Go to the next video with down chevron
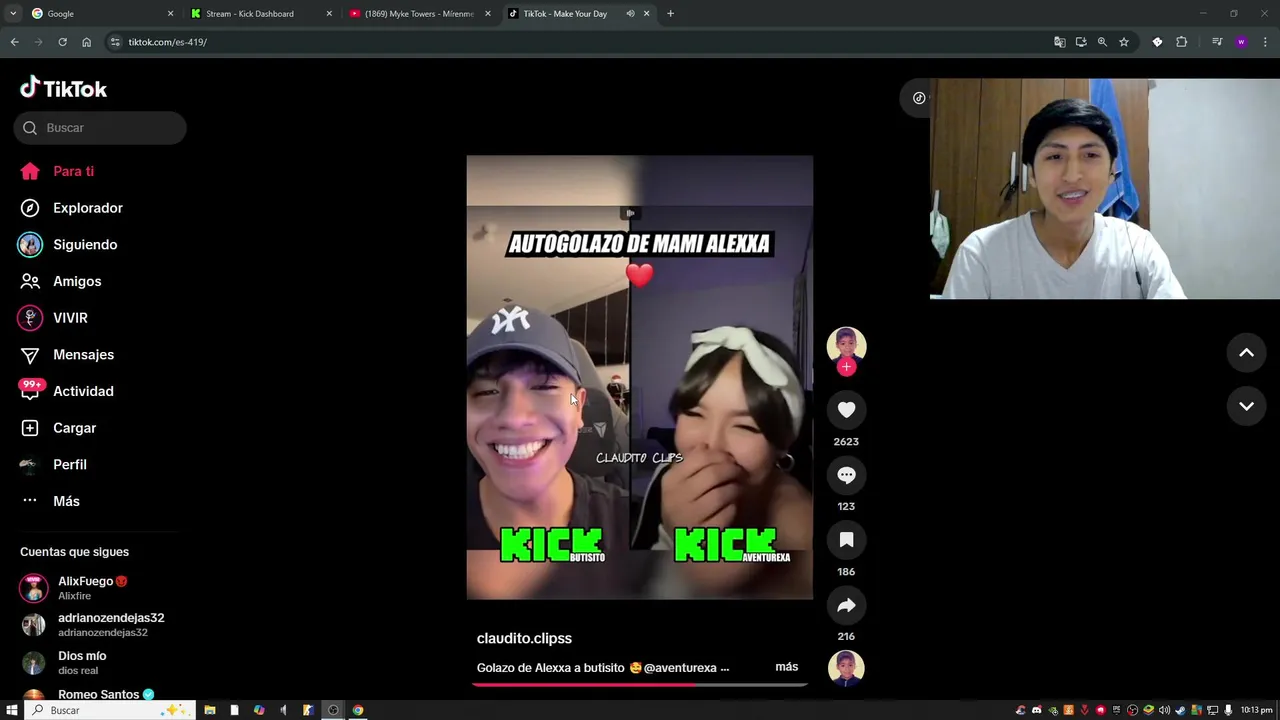This screenshot has width=1280, height=720. (1246, 406)
